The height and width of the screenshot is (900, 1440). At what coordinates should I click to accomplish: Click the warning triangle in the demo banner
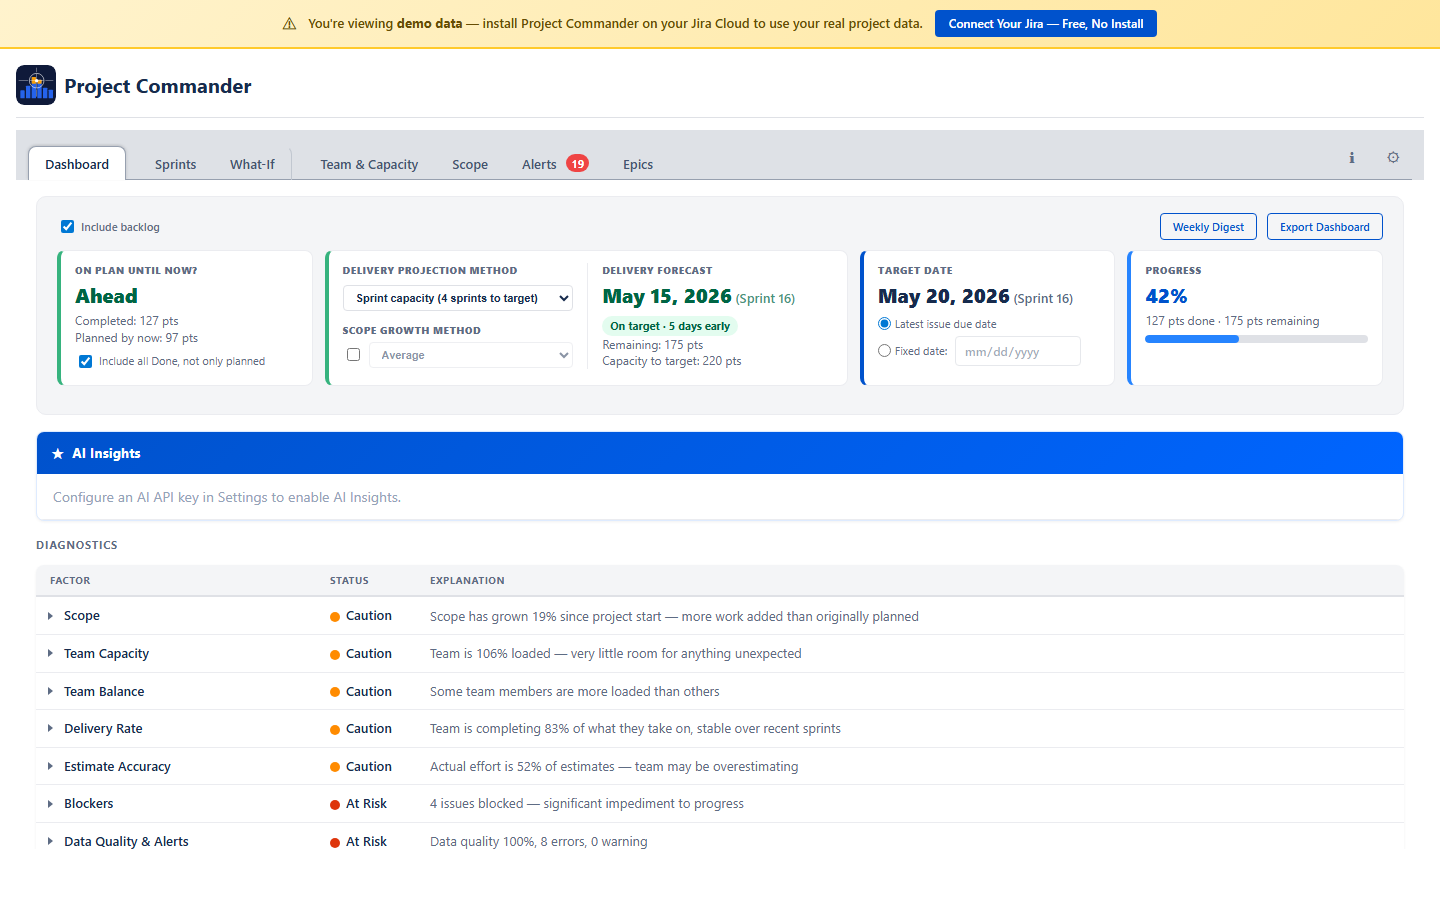[289, 23]
